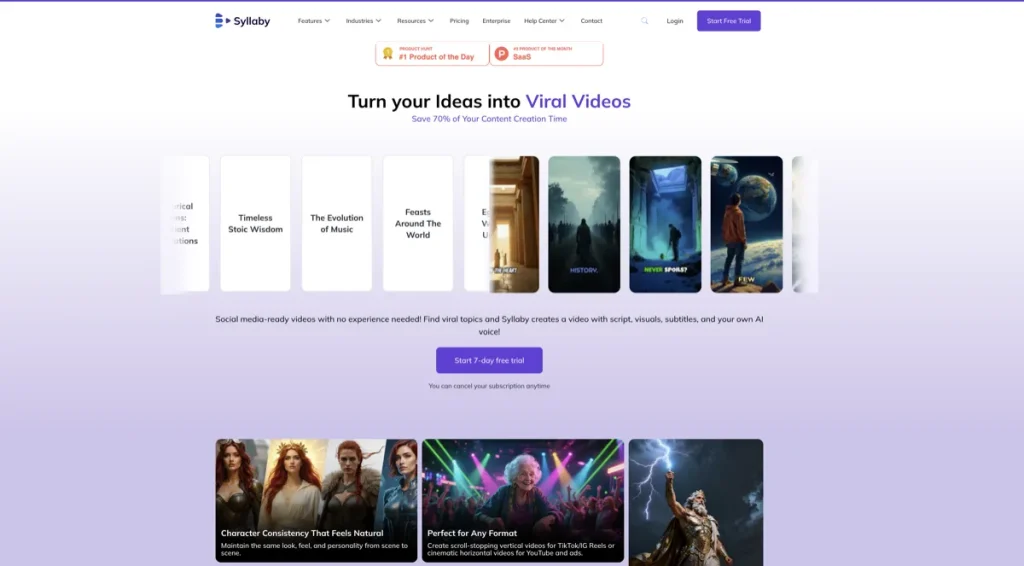Image resolution: width=1024 pixels, height=566 pixels.
Task: Open the temple columns video thumbnail
Action: coord(515,224)
